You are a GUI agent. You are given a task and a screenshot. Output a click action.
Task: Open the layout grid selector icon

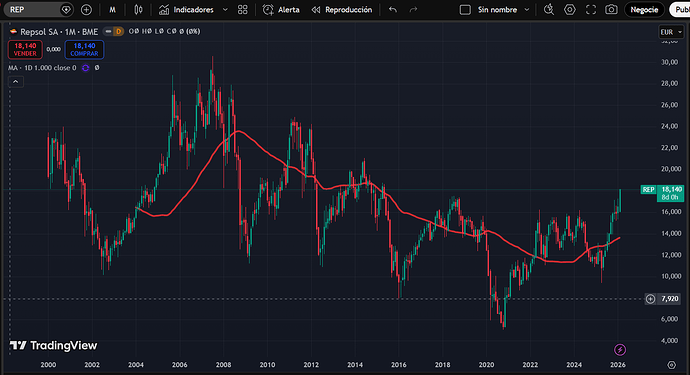point(242,10)
